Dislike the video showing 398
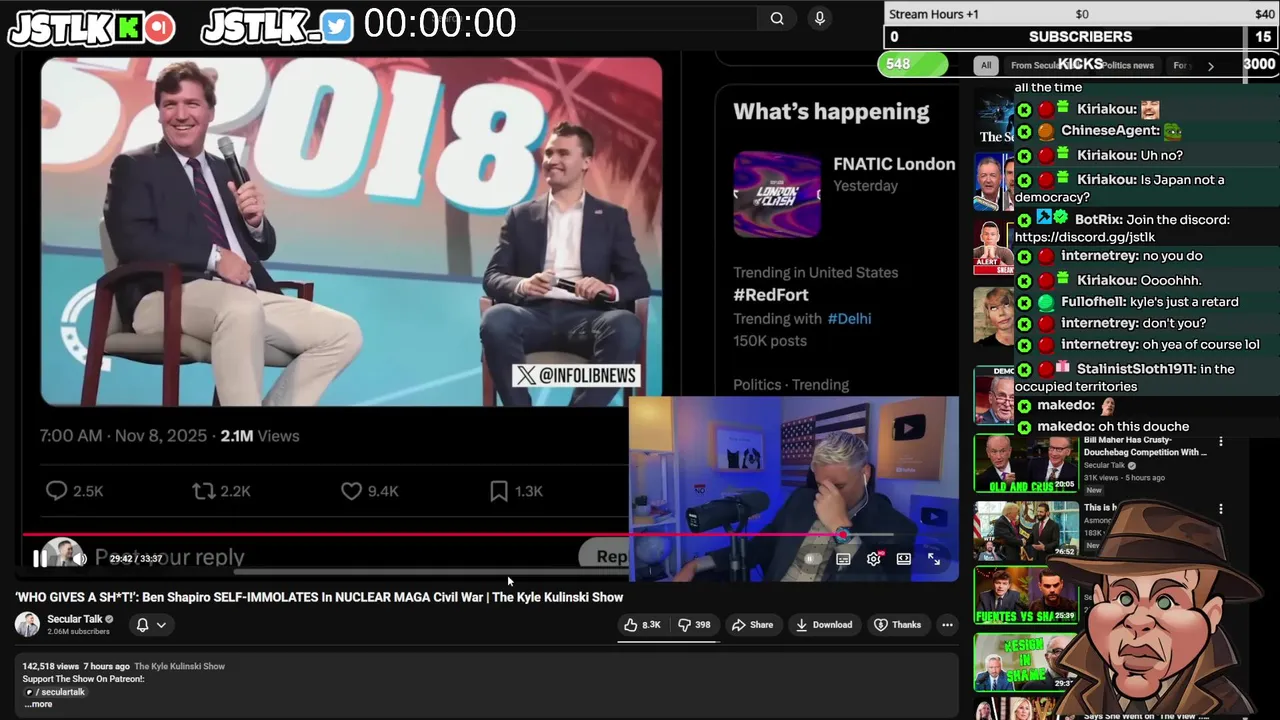Screen dimensions: 1280x720 pyautogui.click(x=694, y=625)
